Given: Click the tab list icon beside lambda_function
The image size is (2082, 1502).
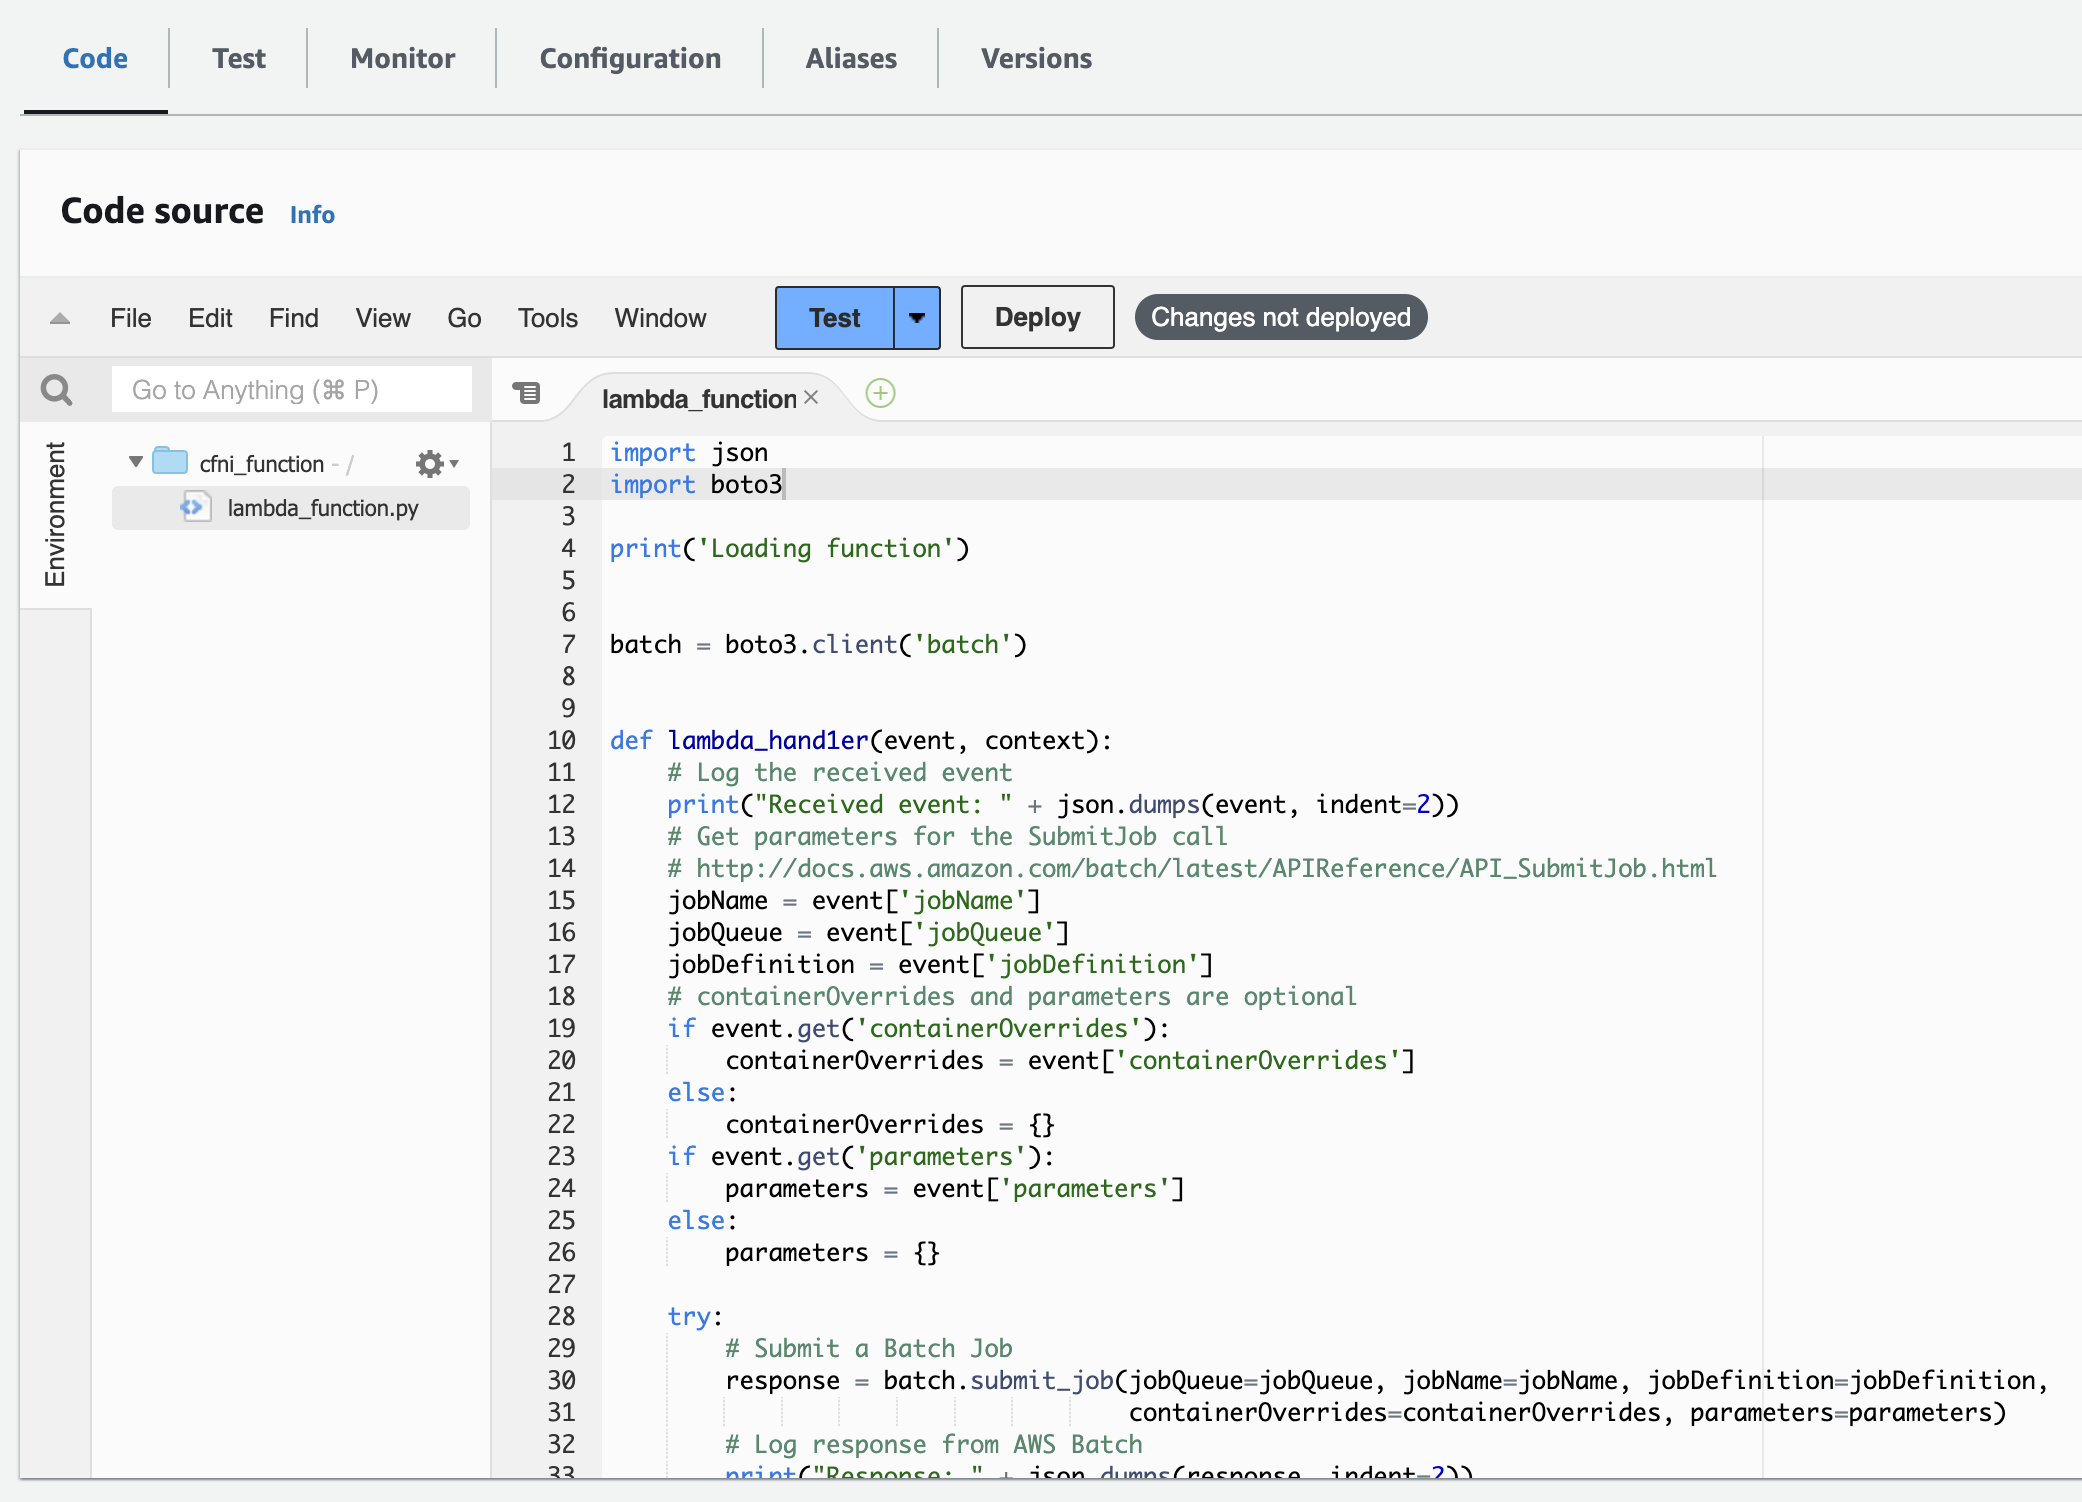Looking at the screenshot, I should point(526,393).
